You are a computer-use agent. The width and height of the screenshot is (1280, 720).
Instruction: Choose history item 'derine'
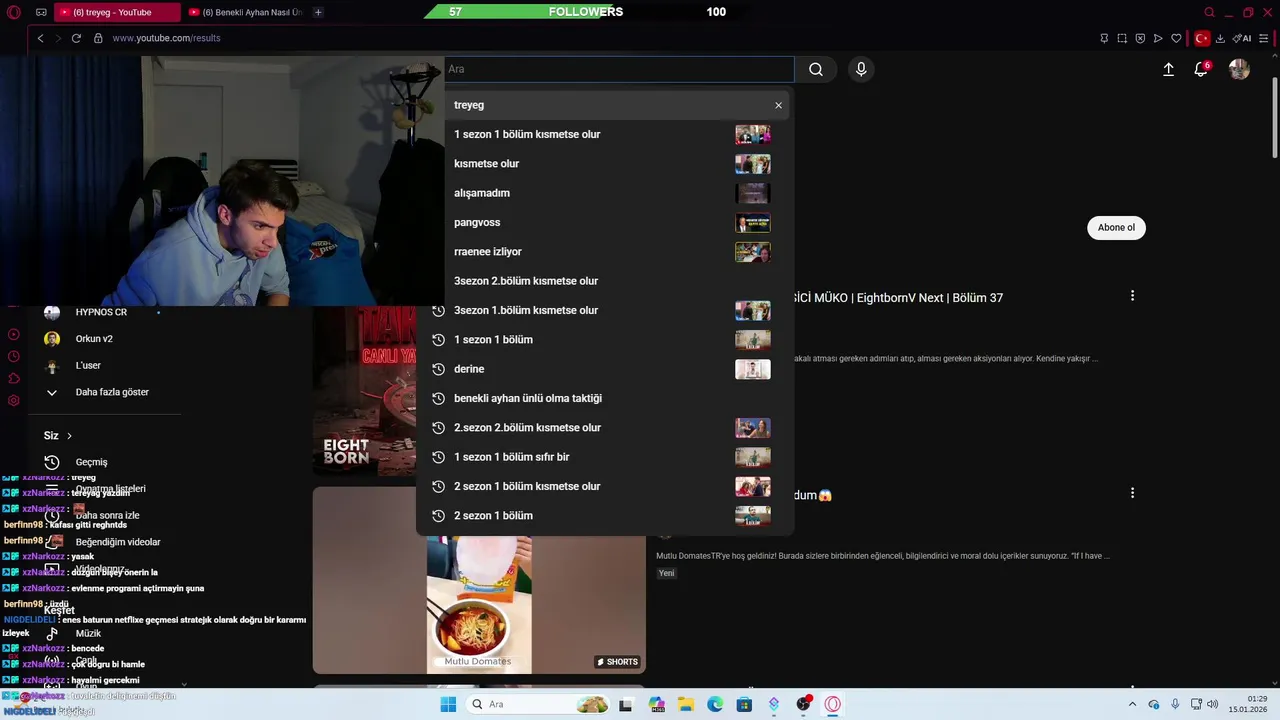(605, 369)
